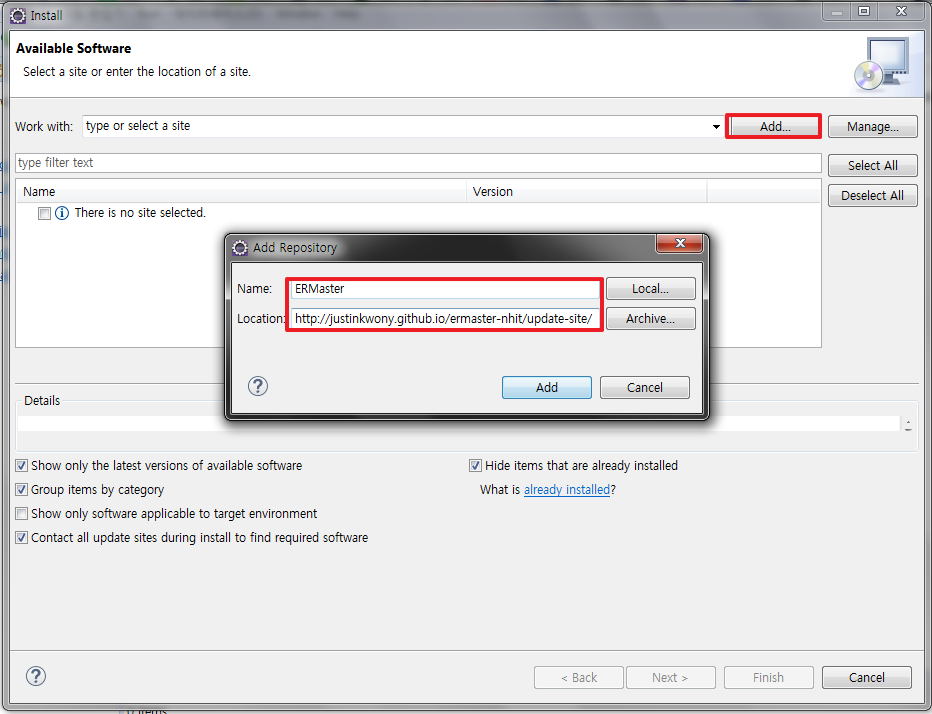Maximize the Install window

pos(864,11)
